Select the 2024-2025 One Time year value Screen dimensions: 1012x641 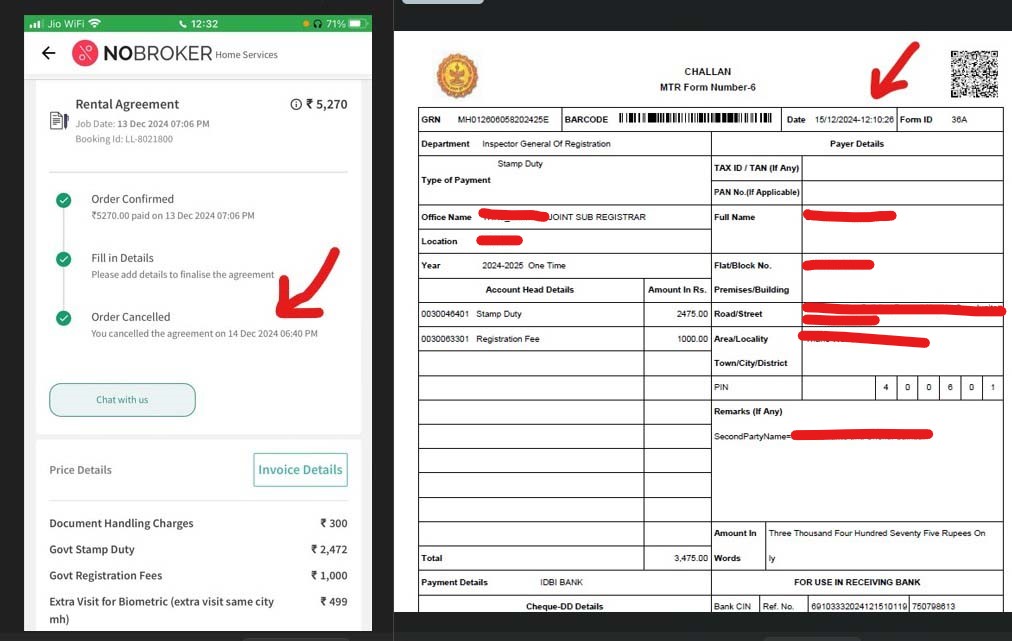pos(523,265)
